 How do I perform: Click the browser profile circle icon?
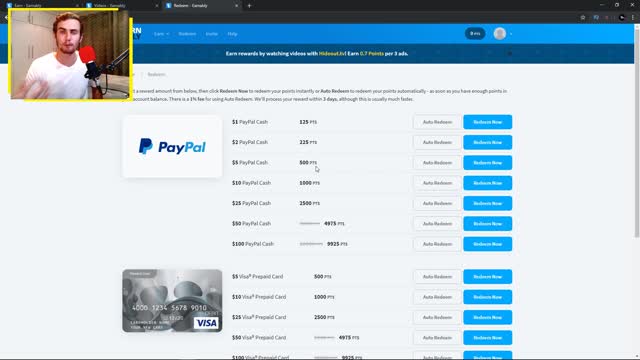click(622, 18)
